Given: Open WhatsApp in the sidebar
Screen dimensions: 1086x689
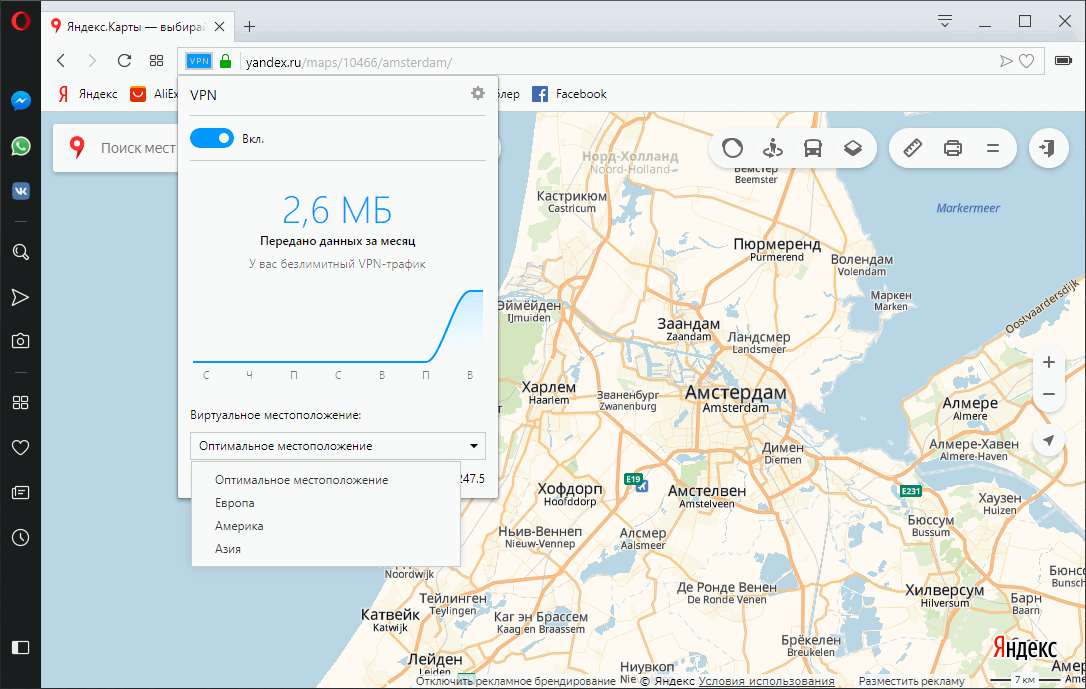Looking at the screenshot, I should click(21, 146).
